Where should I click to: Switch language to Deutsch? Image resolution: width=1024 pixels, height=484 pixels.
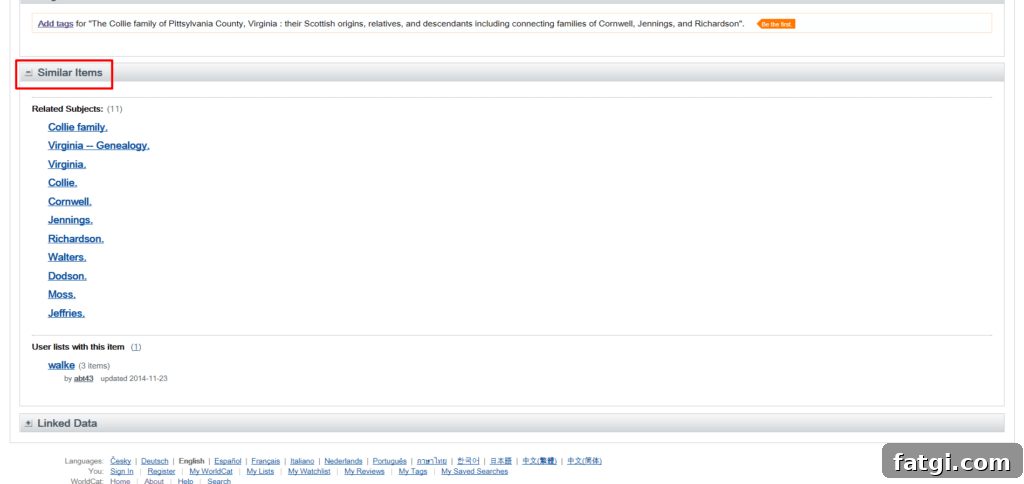[155, 461]
